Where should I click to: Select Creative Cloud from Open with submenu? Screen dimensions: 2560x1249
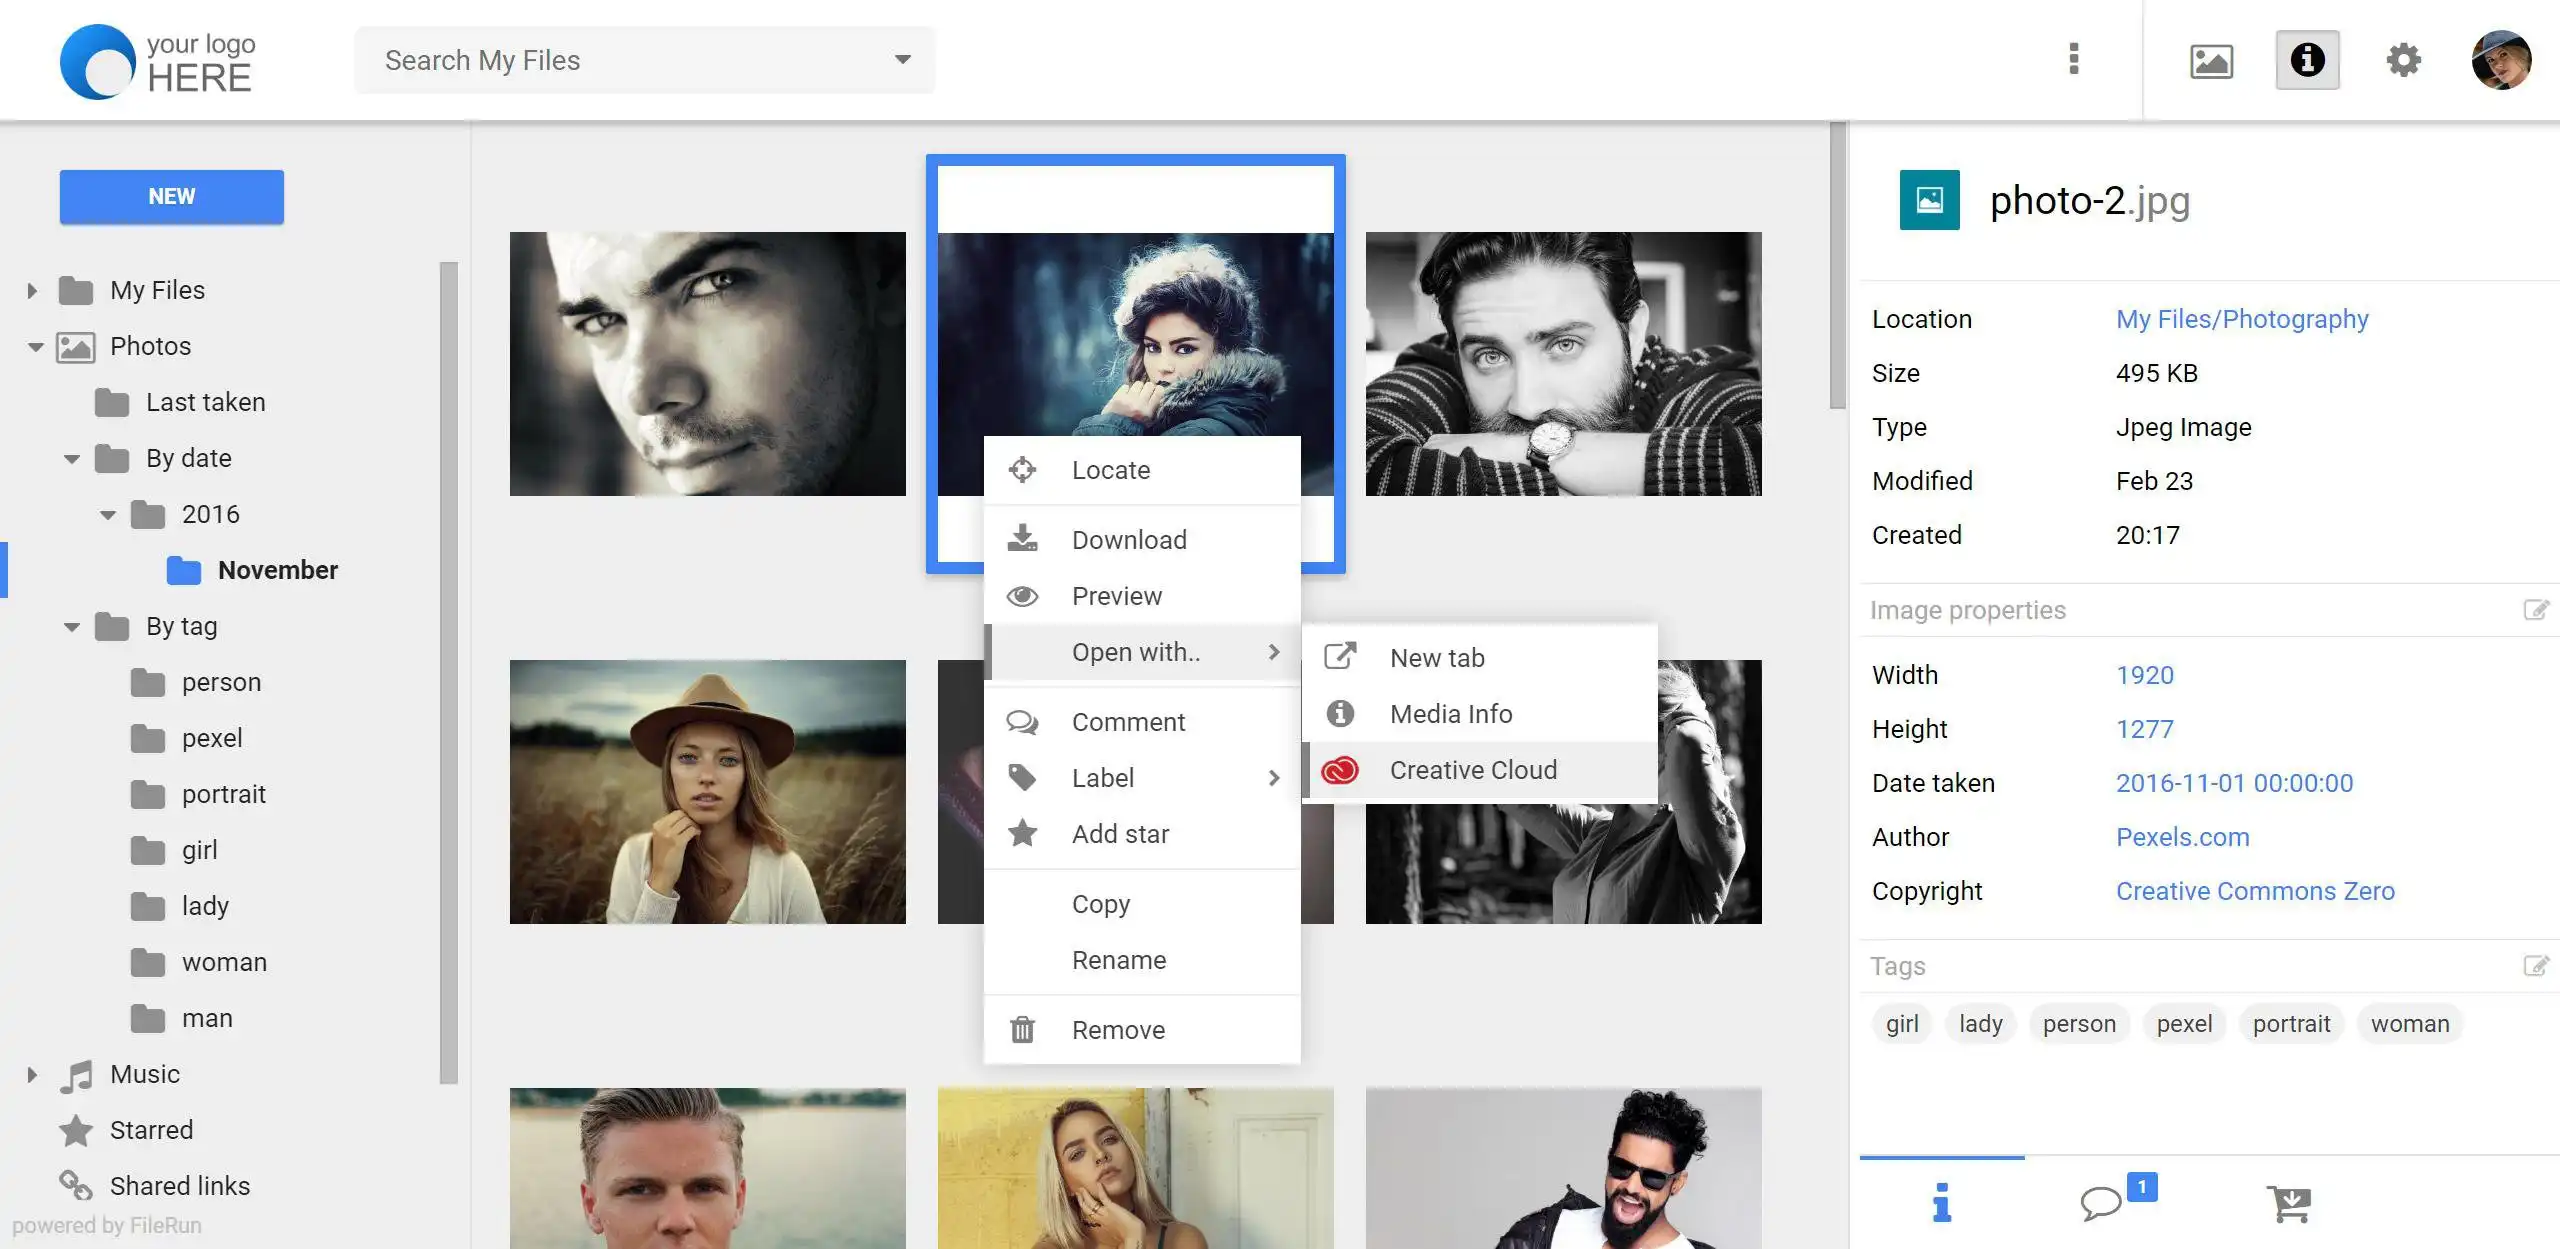[1471, 769]
